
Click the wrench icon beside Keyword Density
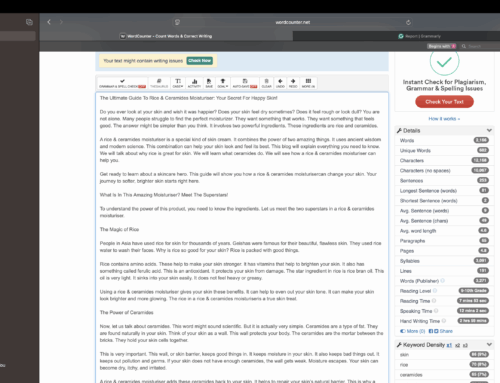[x=399, y=345]
